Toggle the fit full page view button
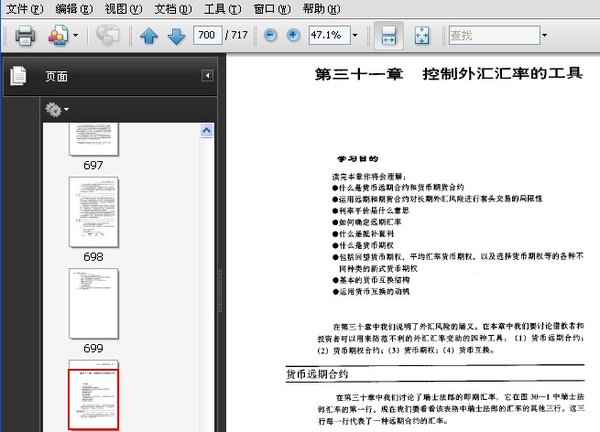Viewport: 600px width, 432px height. tap(422, 36)
